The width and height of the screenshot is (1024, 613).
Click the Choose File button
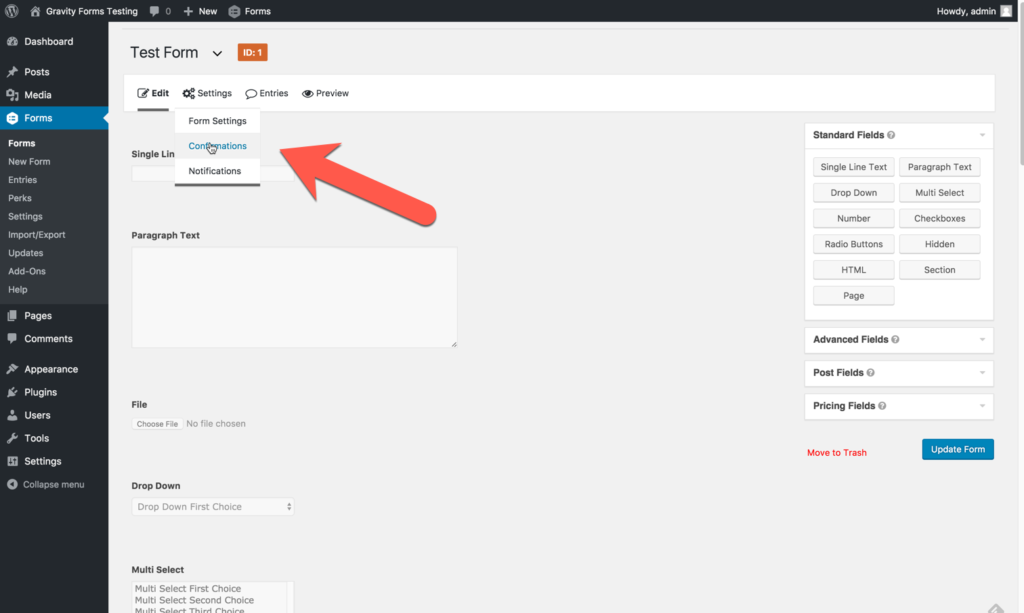(156, 423)
